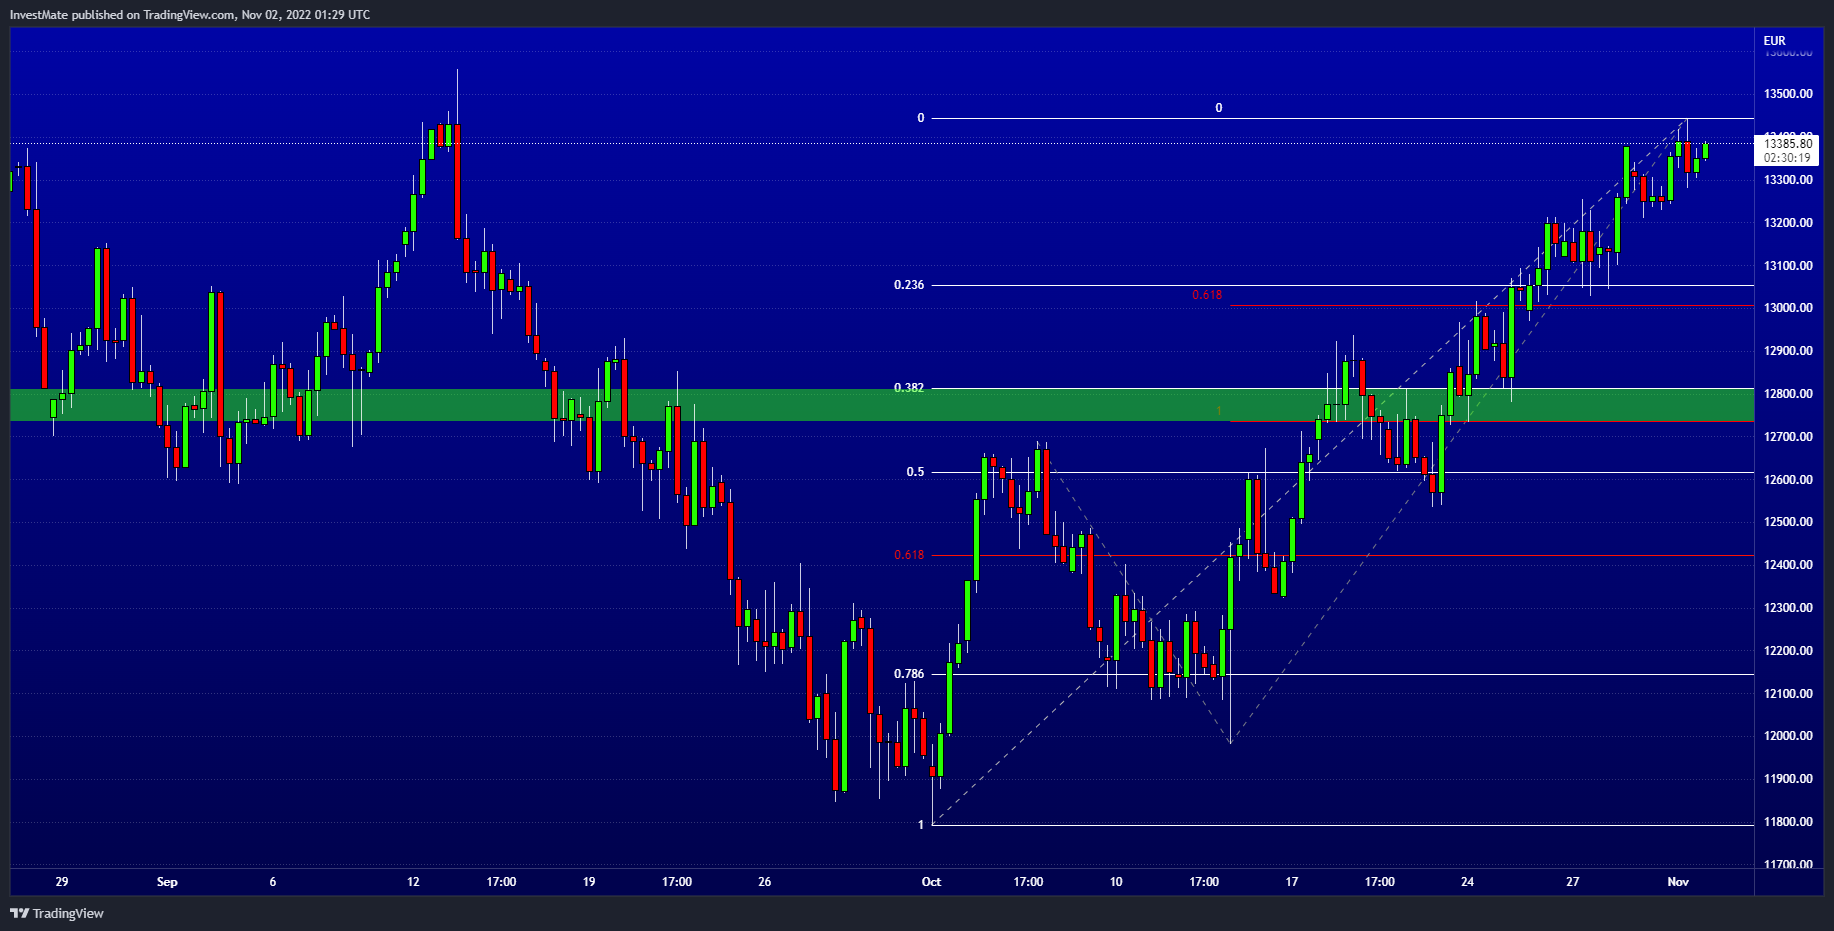Select the centered 0 label above the top Fibonacci line

(x=1218, y=108)
